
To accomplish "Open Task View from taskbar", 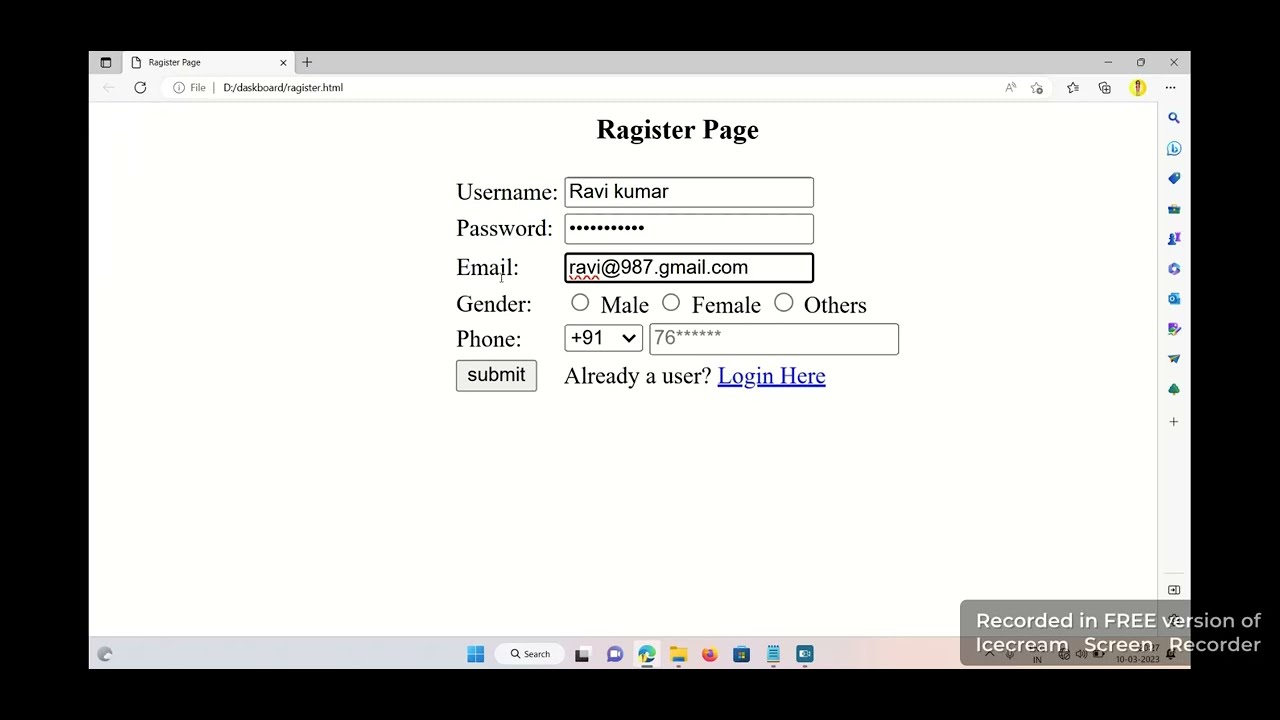I will 582,654.
